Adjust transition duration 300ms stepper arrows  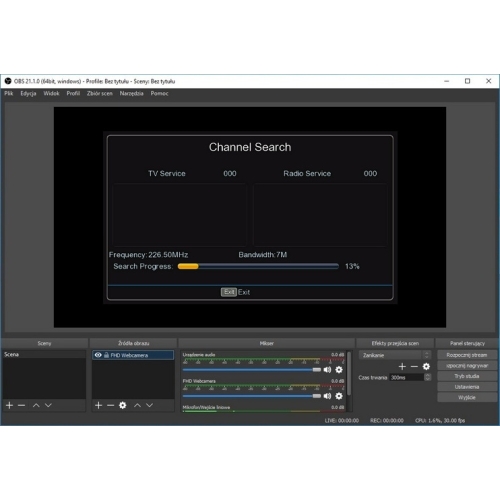tap(427, 377)
